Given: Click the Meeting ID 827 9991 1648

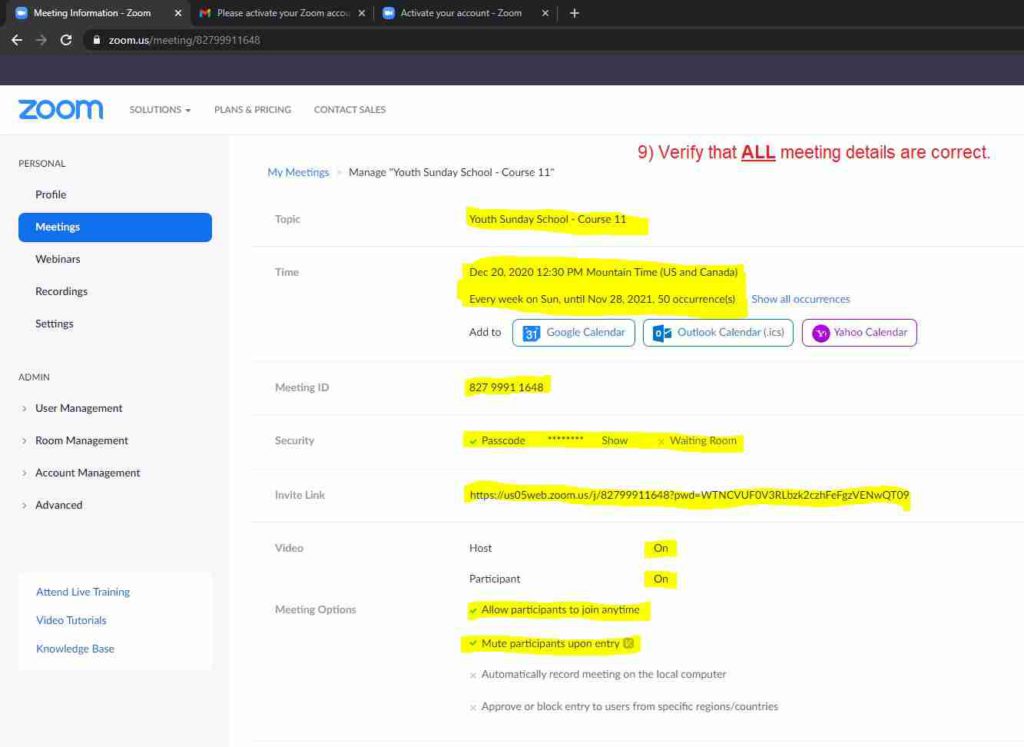Looking at the screenshot, I should [x=506, y=387].
